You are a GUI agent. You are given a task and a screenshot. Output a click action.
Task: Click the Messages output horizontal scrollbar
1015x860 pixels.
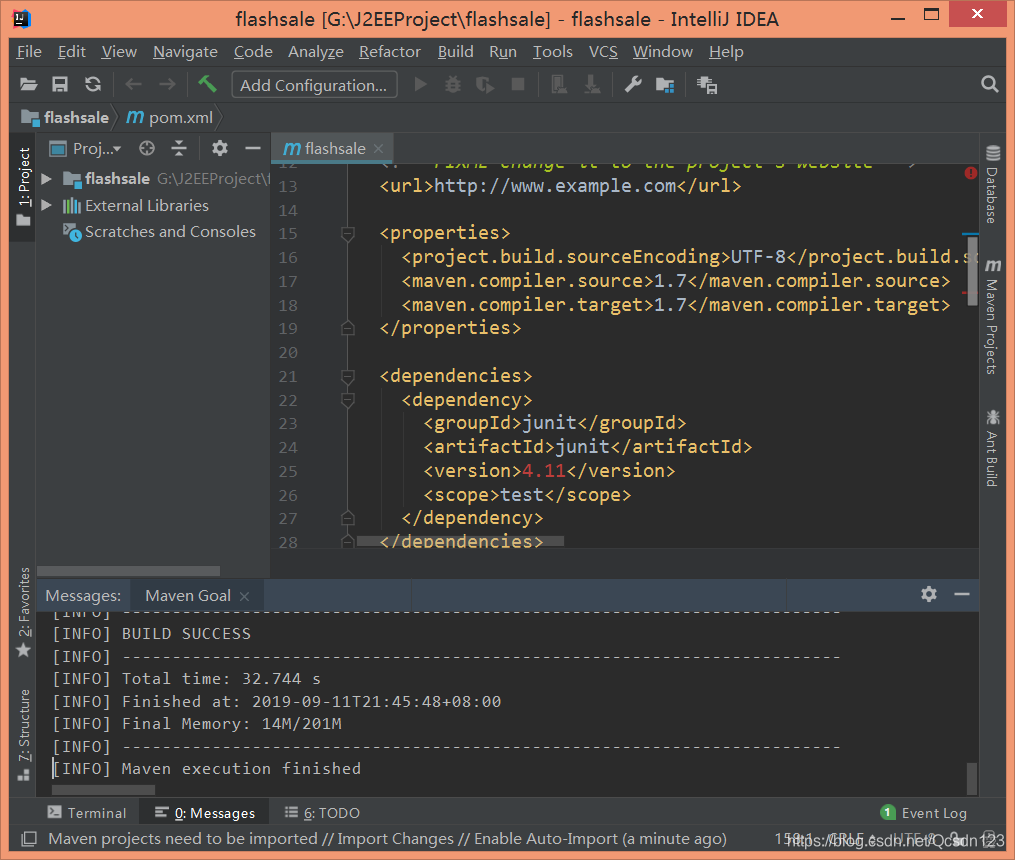click(x=104, y=790)
